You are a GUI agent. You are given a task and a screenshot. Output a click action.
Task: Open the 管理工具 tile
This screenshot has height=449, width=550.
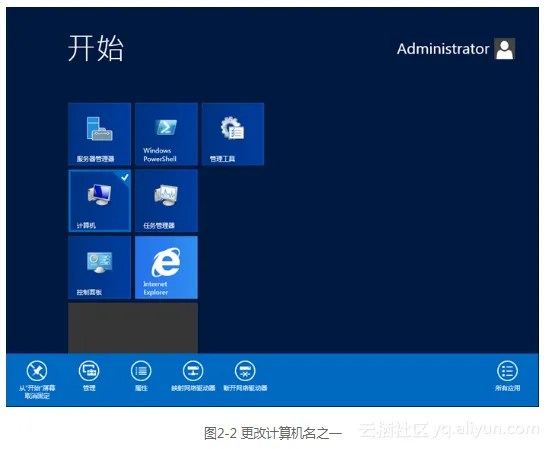233,134
